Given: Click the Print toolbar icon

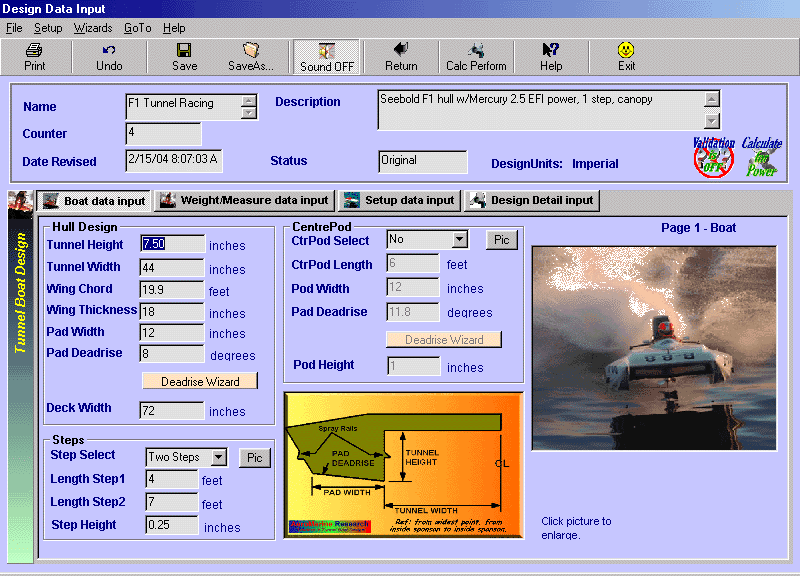Looking at the screenshot, I should [36, 57].
